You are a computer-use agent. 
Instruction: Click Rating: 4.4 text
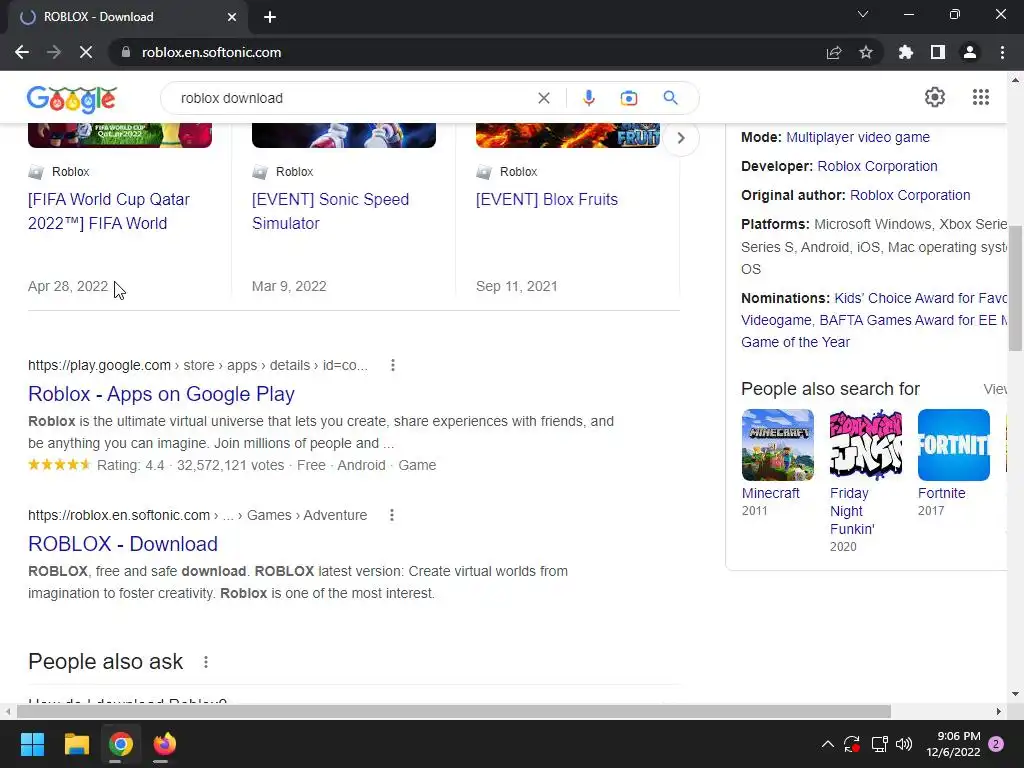131,465
